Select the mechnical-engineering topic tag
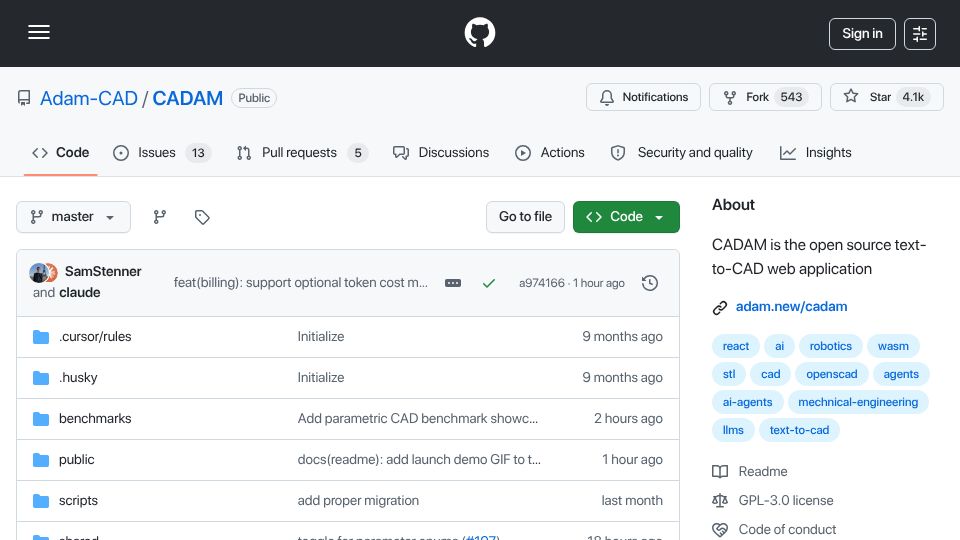 858,402
